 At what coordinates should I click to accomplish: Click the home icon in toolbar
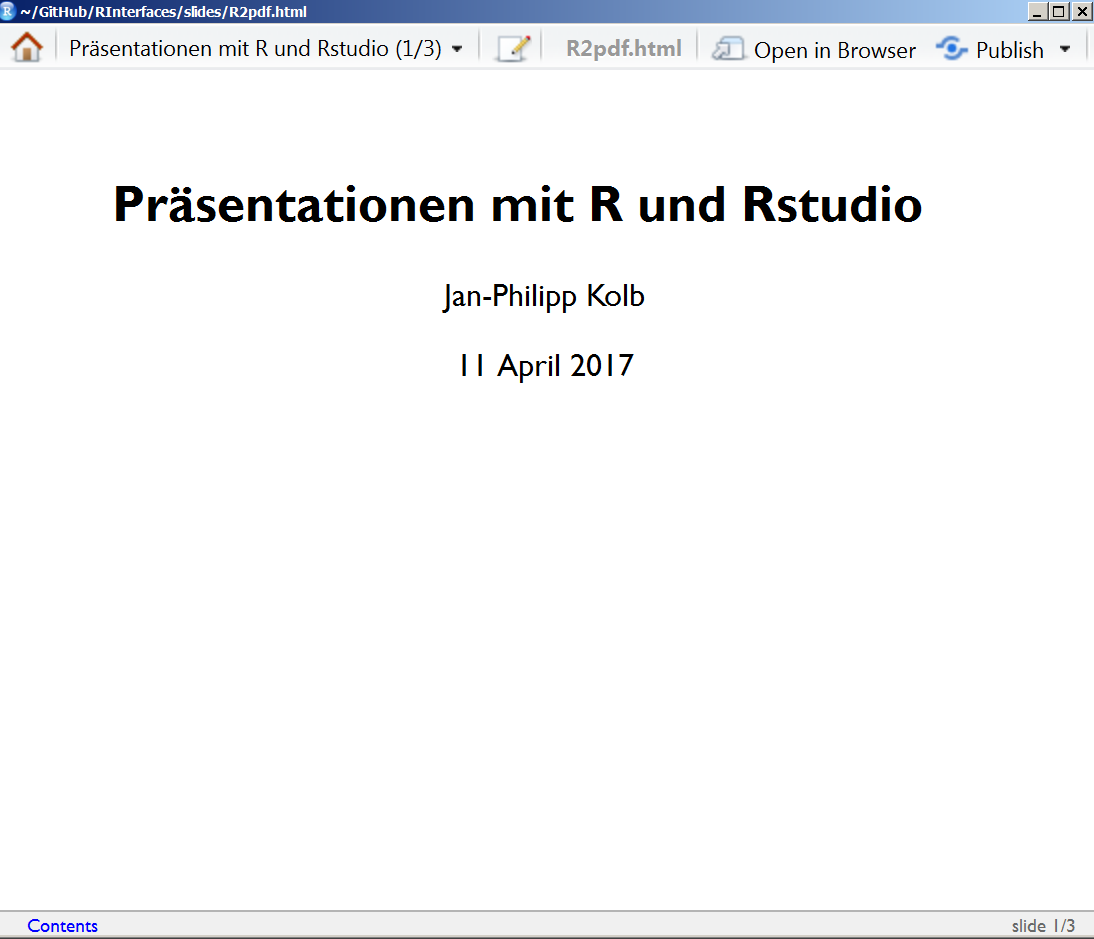click(x=27, y=48)
